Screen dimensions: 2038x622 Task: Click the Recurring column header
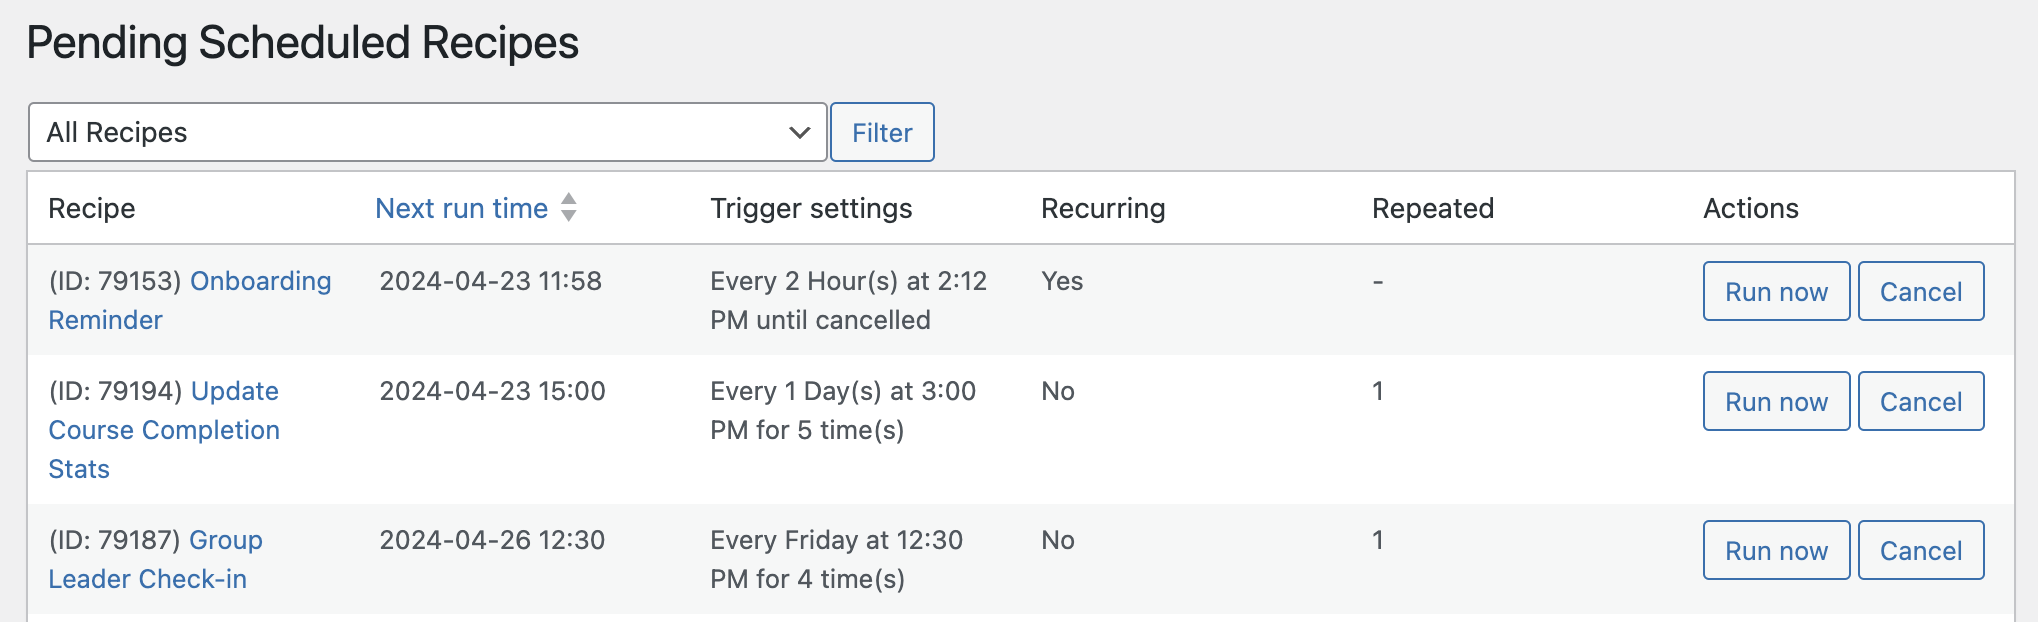tap(1103, 208)
